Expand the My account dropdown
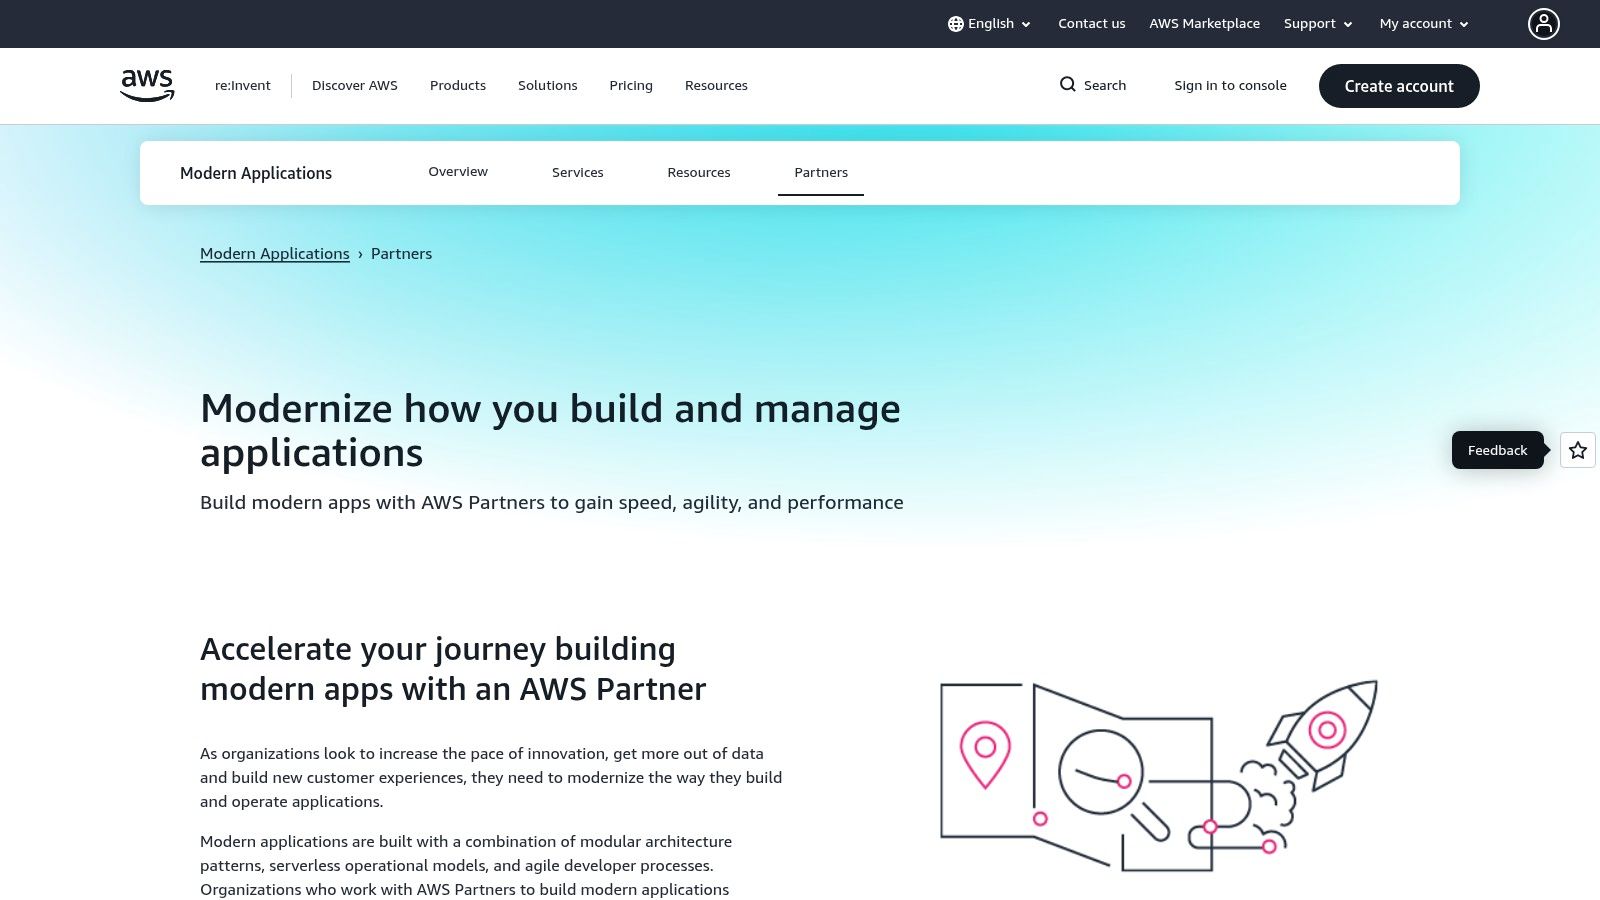1600x900 pixels. (x=1422, y=23)
